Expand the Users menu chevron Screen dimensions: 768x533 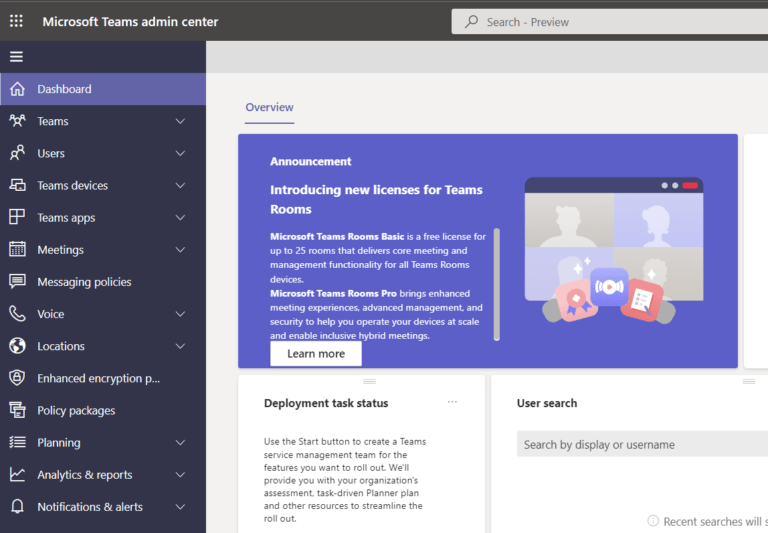[x=180, y=153]
